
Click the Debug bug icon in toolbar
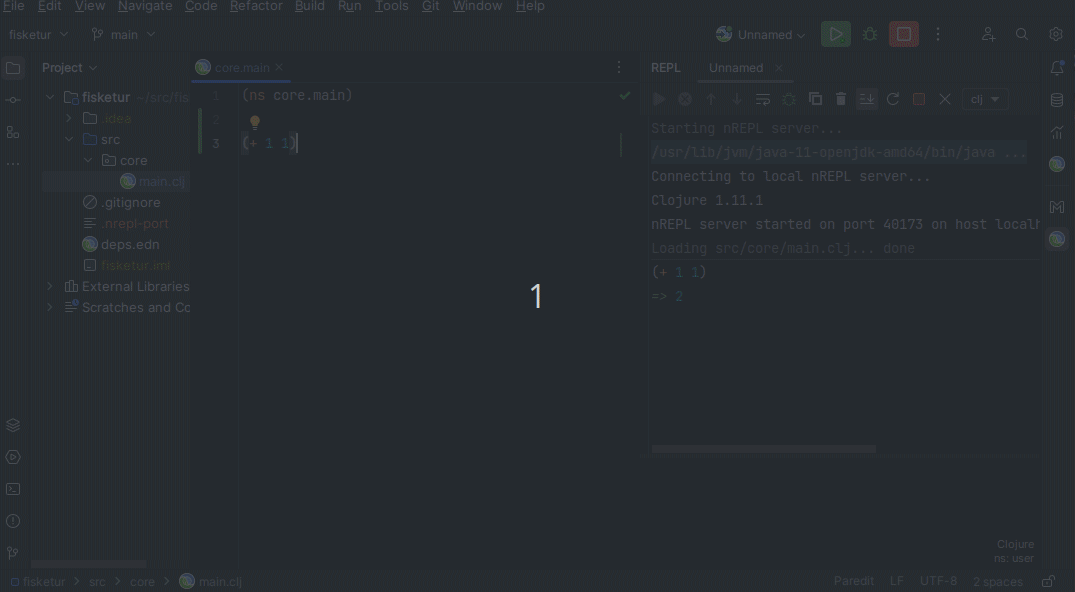[x=870, y=34]
